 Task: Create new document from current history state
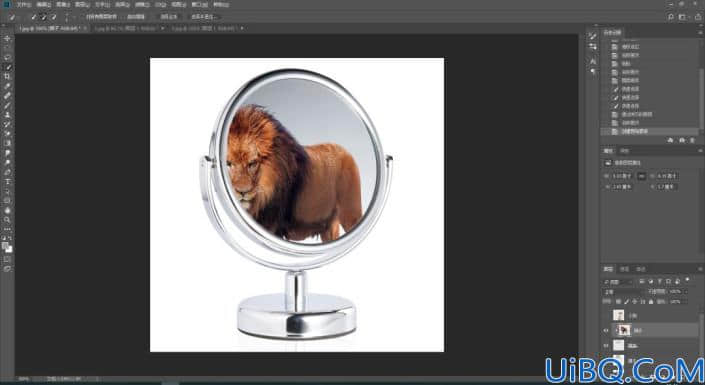[671, 140]
